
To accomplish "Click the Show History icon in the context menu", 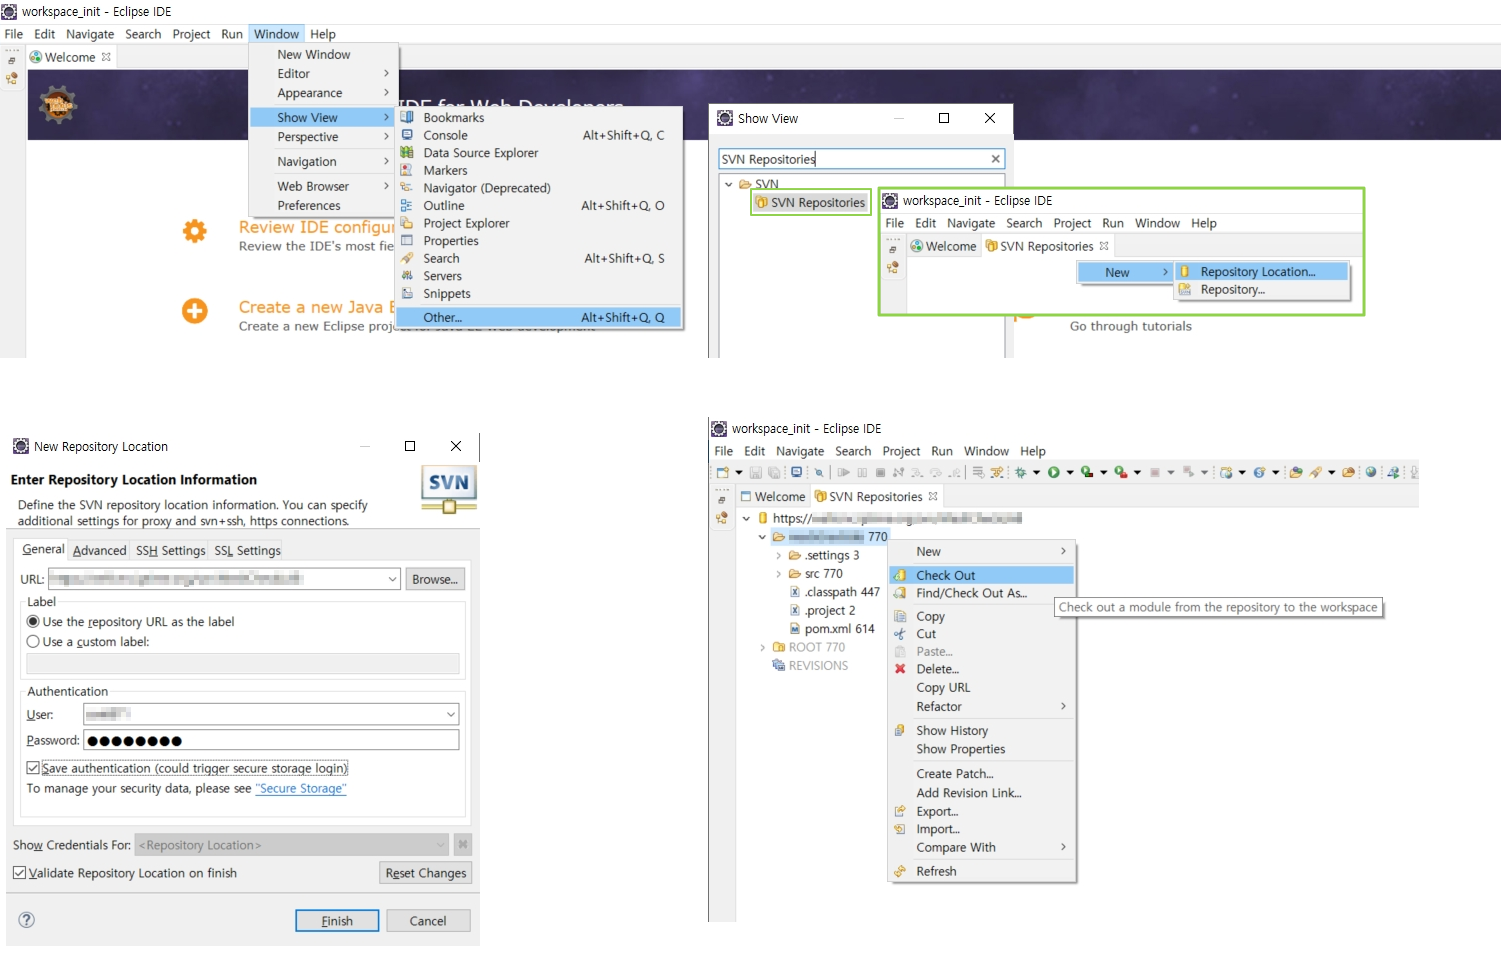I will point(900,730).
